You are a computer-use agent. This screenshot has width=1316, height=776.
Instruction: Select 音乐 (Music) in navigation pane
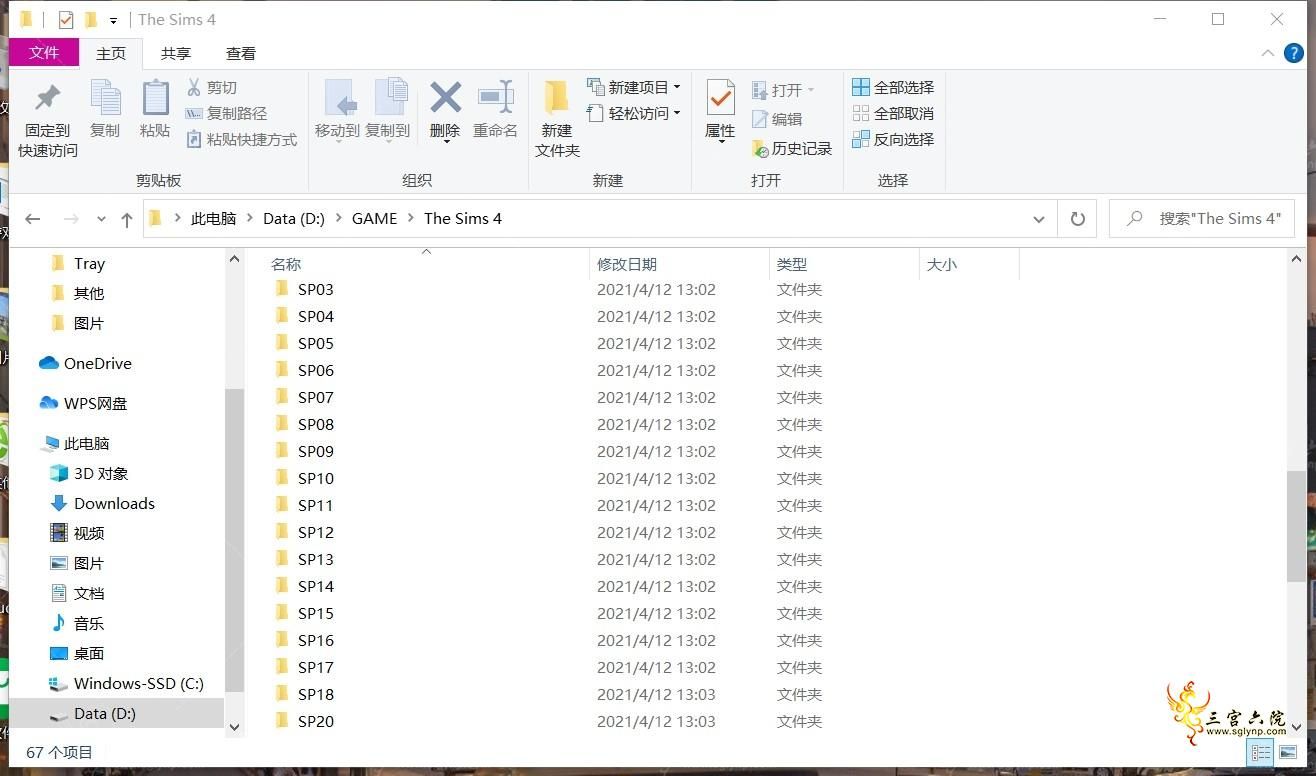pyautogui.click(x=77, y=623)
